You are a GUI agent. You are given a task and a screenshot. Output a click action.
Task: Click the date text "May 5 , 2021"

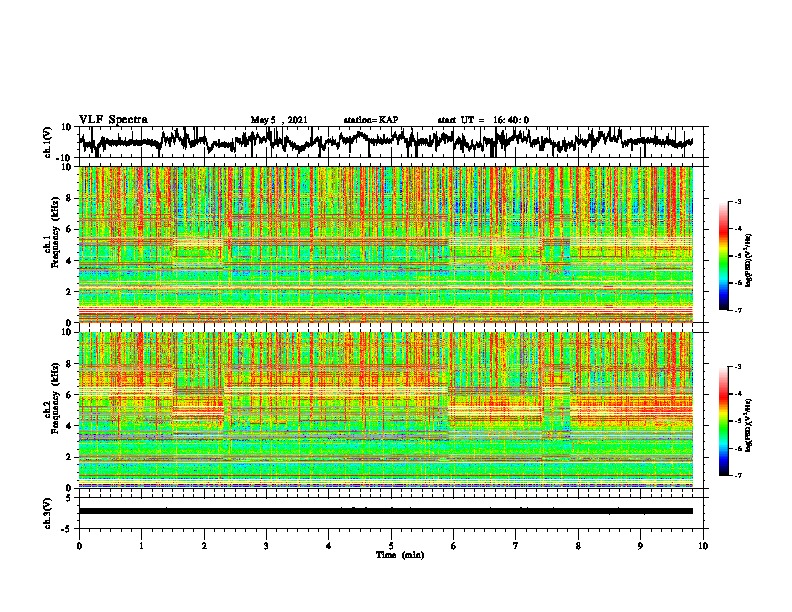[x=279, y=120]
